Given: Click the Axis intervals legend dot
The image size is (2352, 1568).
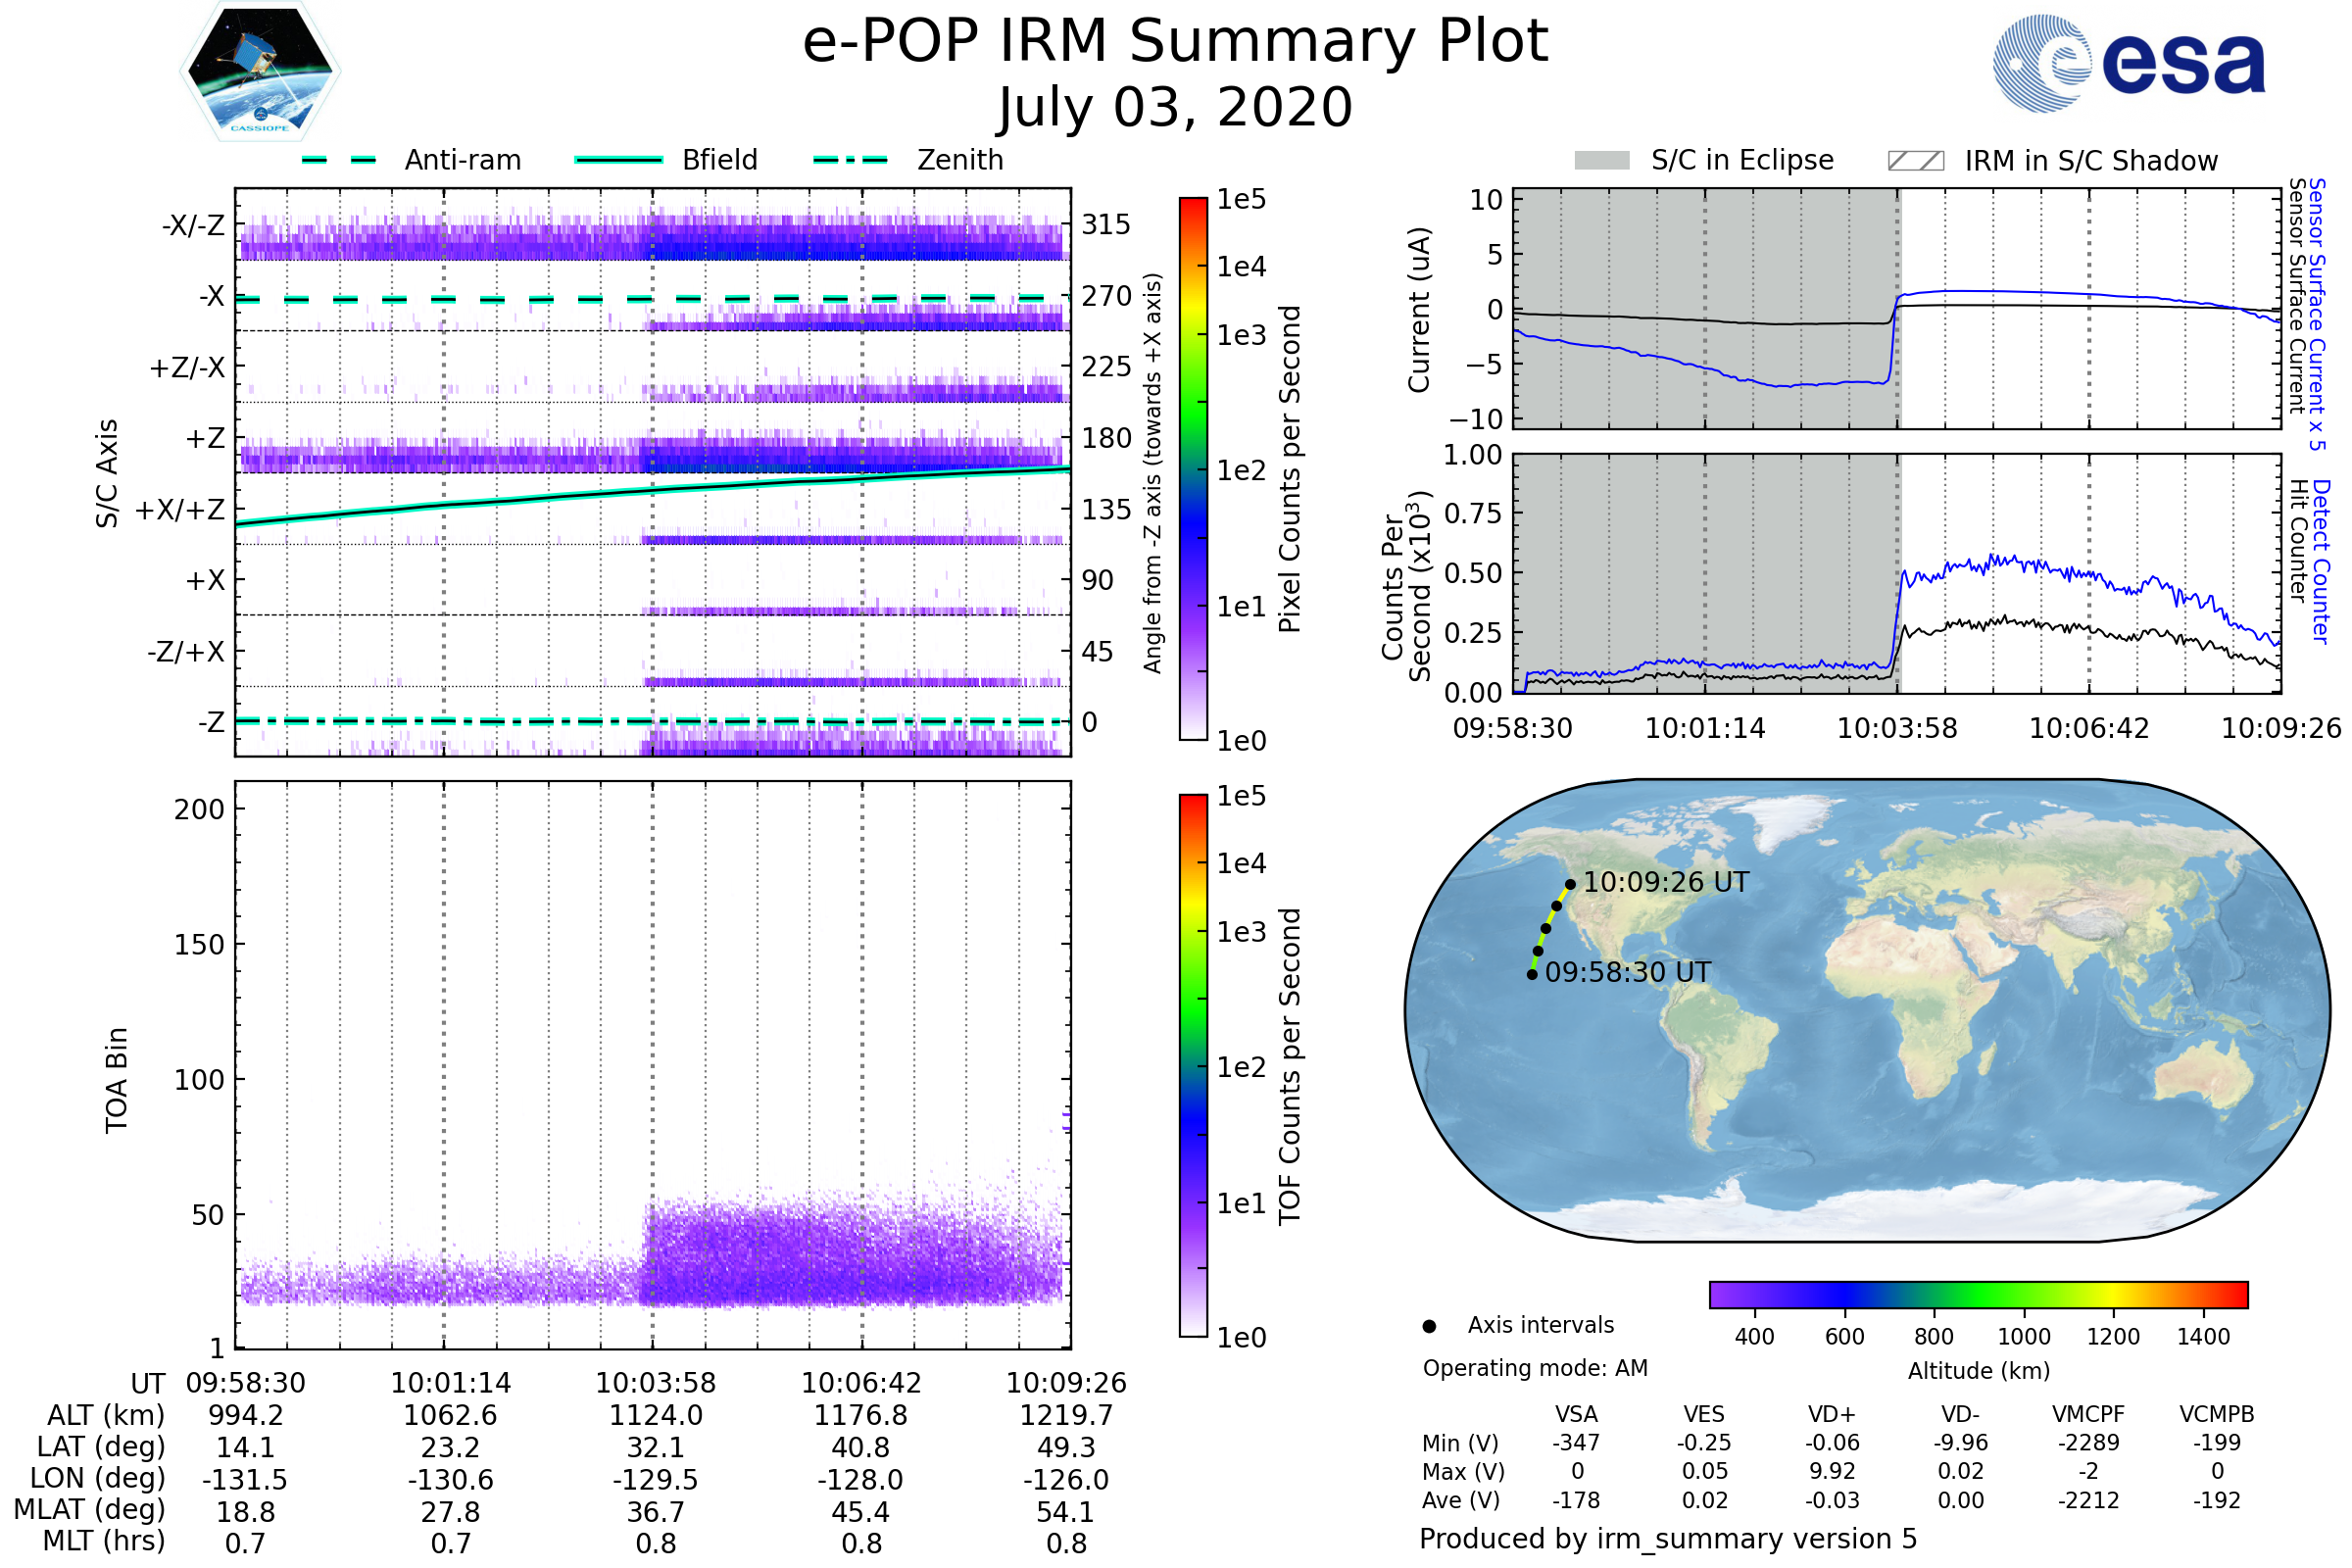Looking at the screenshot, I should pyautogui.click(x=1429, y=1326).
